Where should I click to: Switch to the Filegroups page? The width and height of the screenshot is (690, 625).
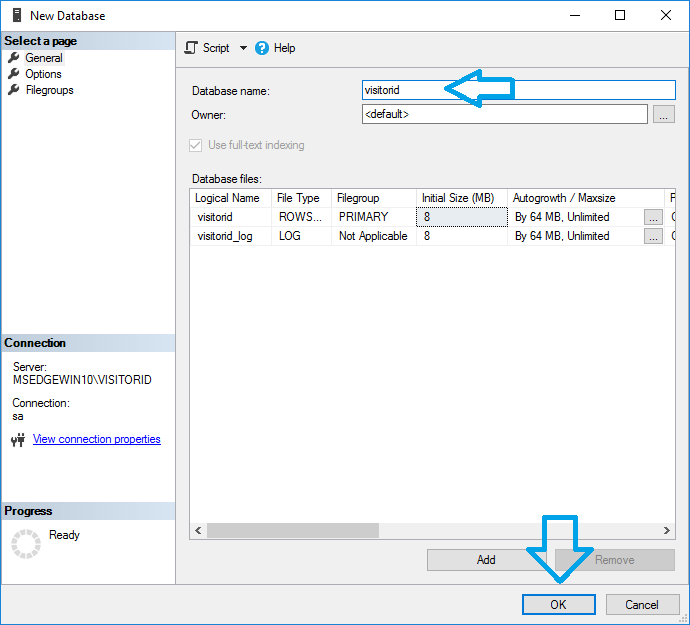[49, 90]
